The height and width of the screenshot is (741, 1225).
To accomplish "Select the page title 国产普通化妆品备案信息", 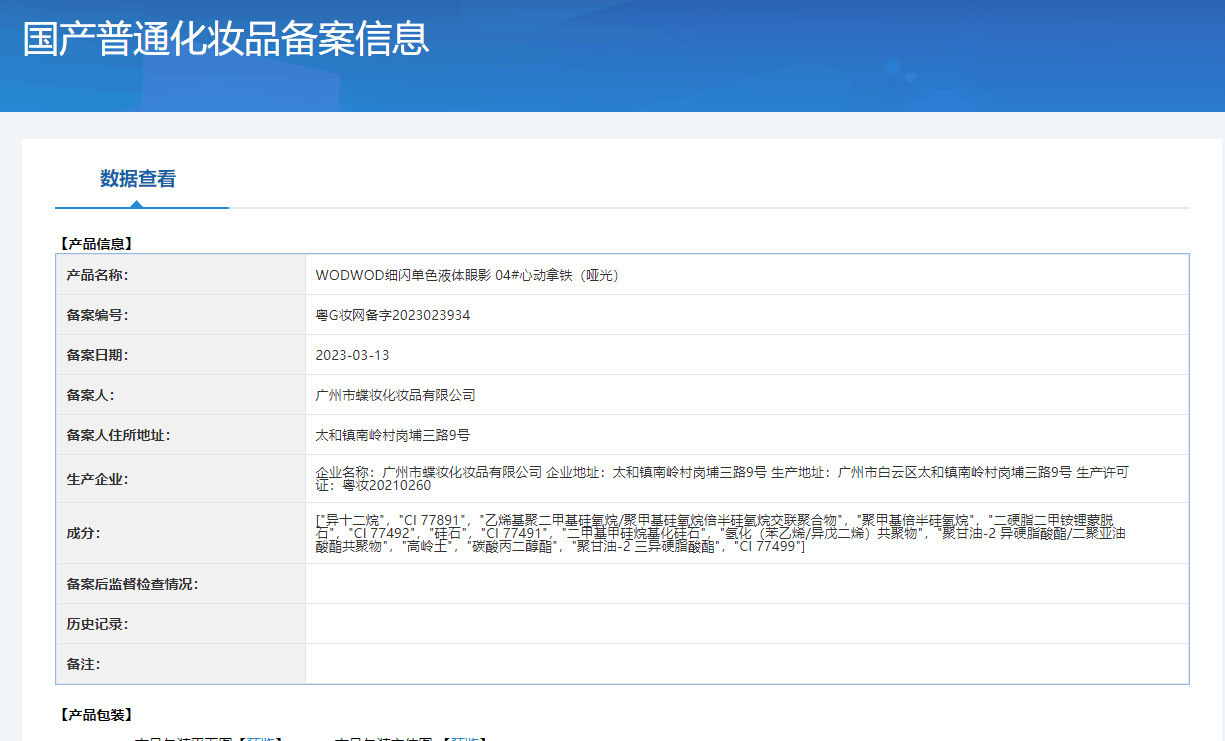I will (226, 38).
